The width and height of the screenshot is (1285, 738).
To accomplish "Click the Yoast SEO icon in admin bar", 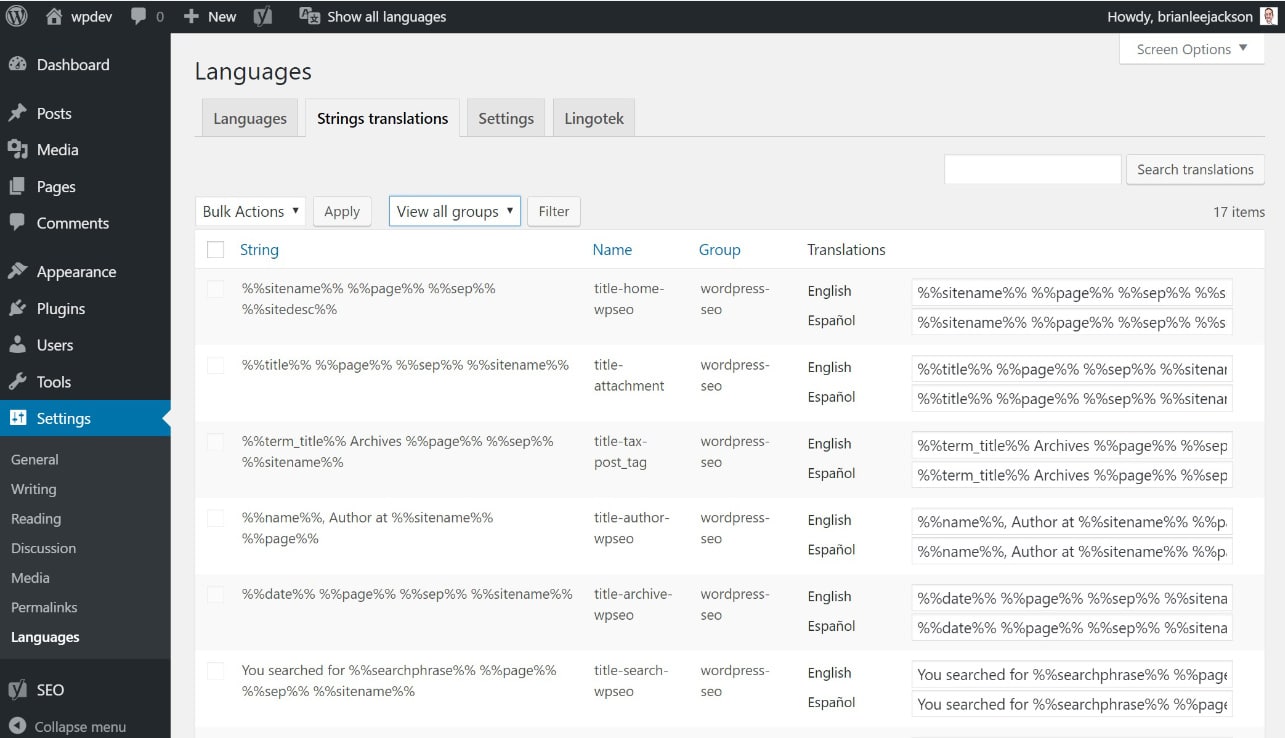I will pos(263,17).
